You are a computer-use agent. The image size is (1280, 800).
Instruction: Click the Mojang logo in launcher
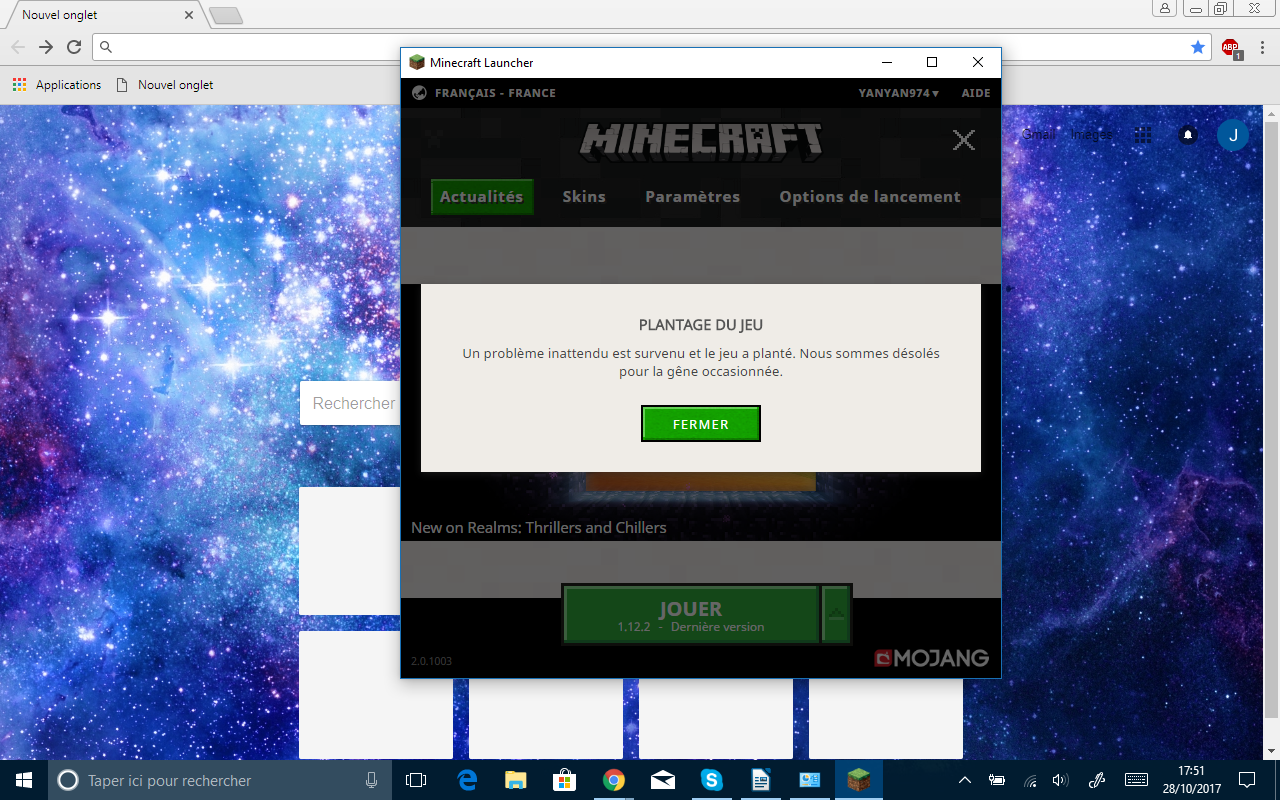point(932,658)
